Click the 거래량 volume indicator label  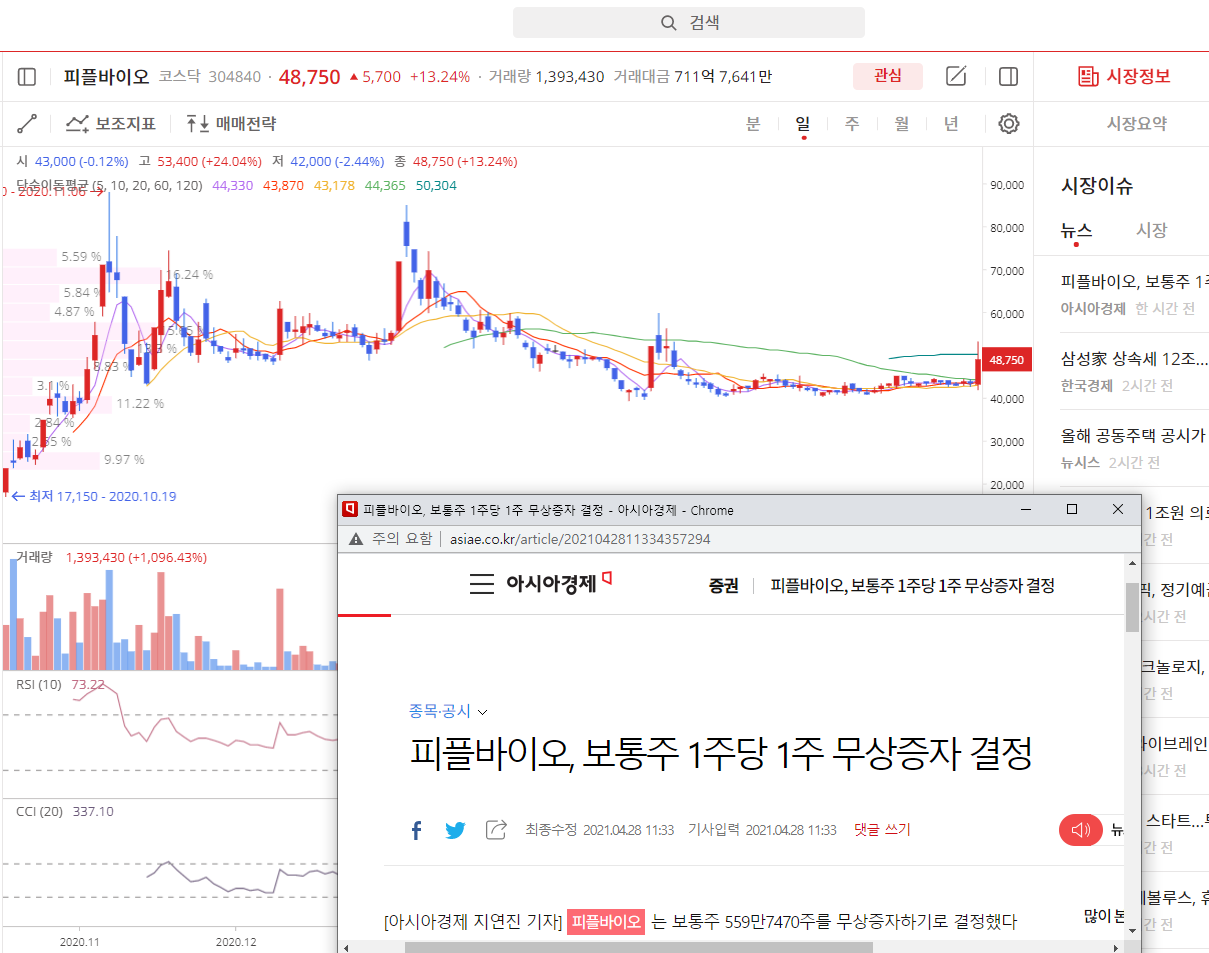click(x=33, y=557)
